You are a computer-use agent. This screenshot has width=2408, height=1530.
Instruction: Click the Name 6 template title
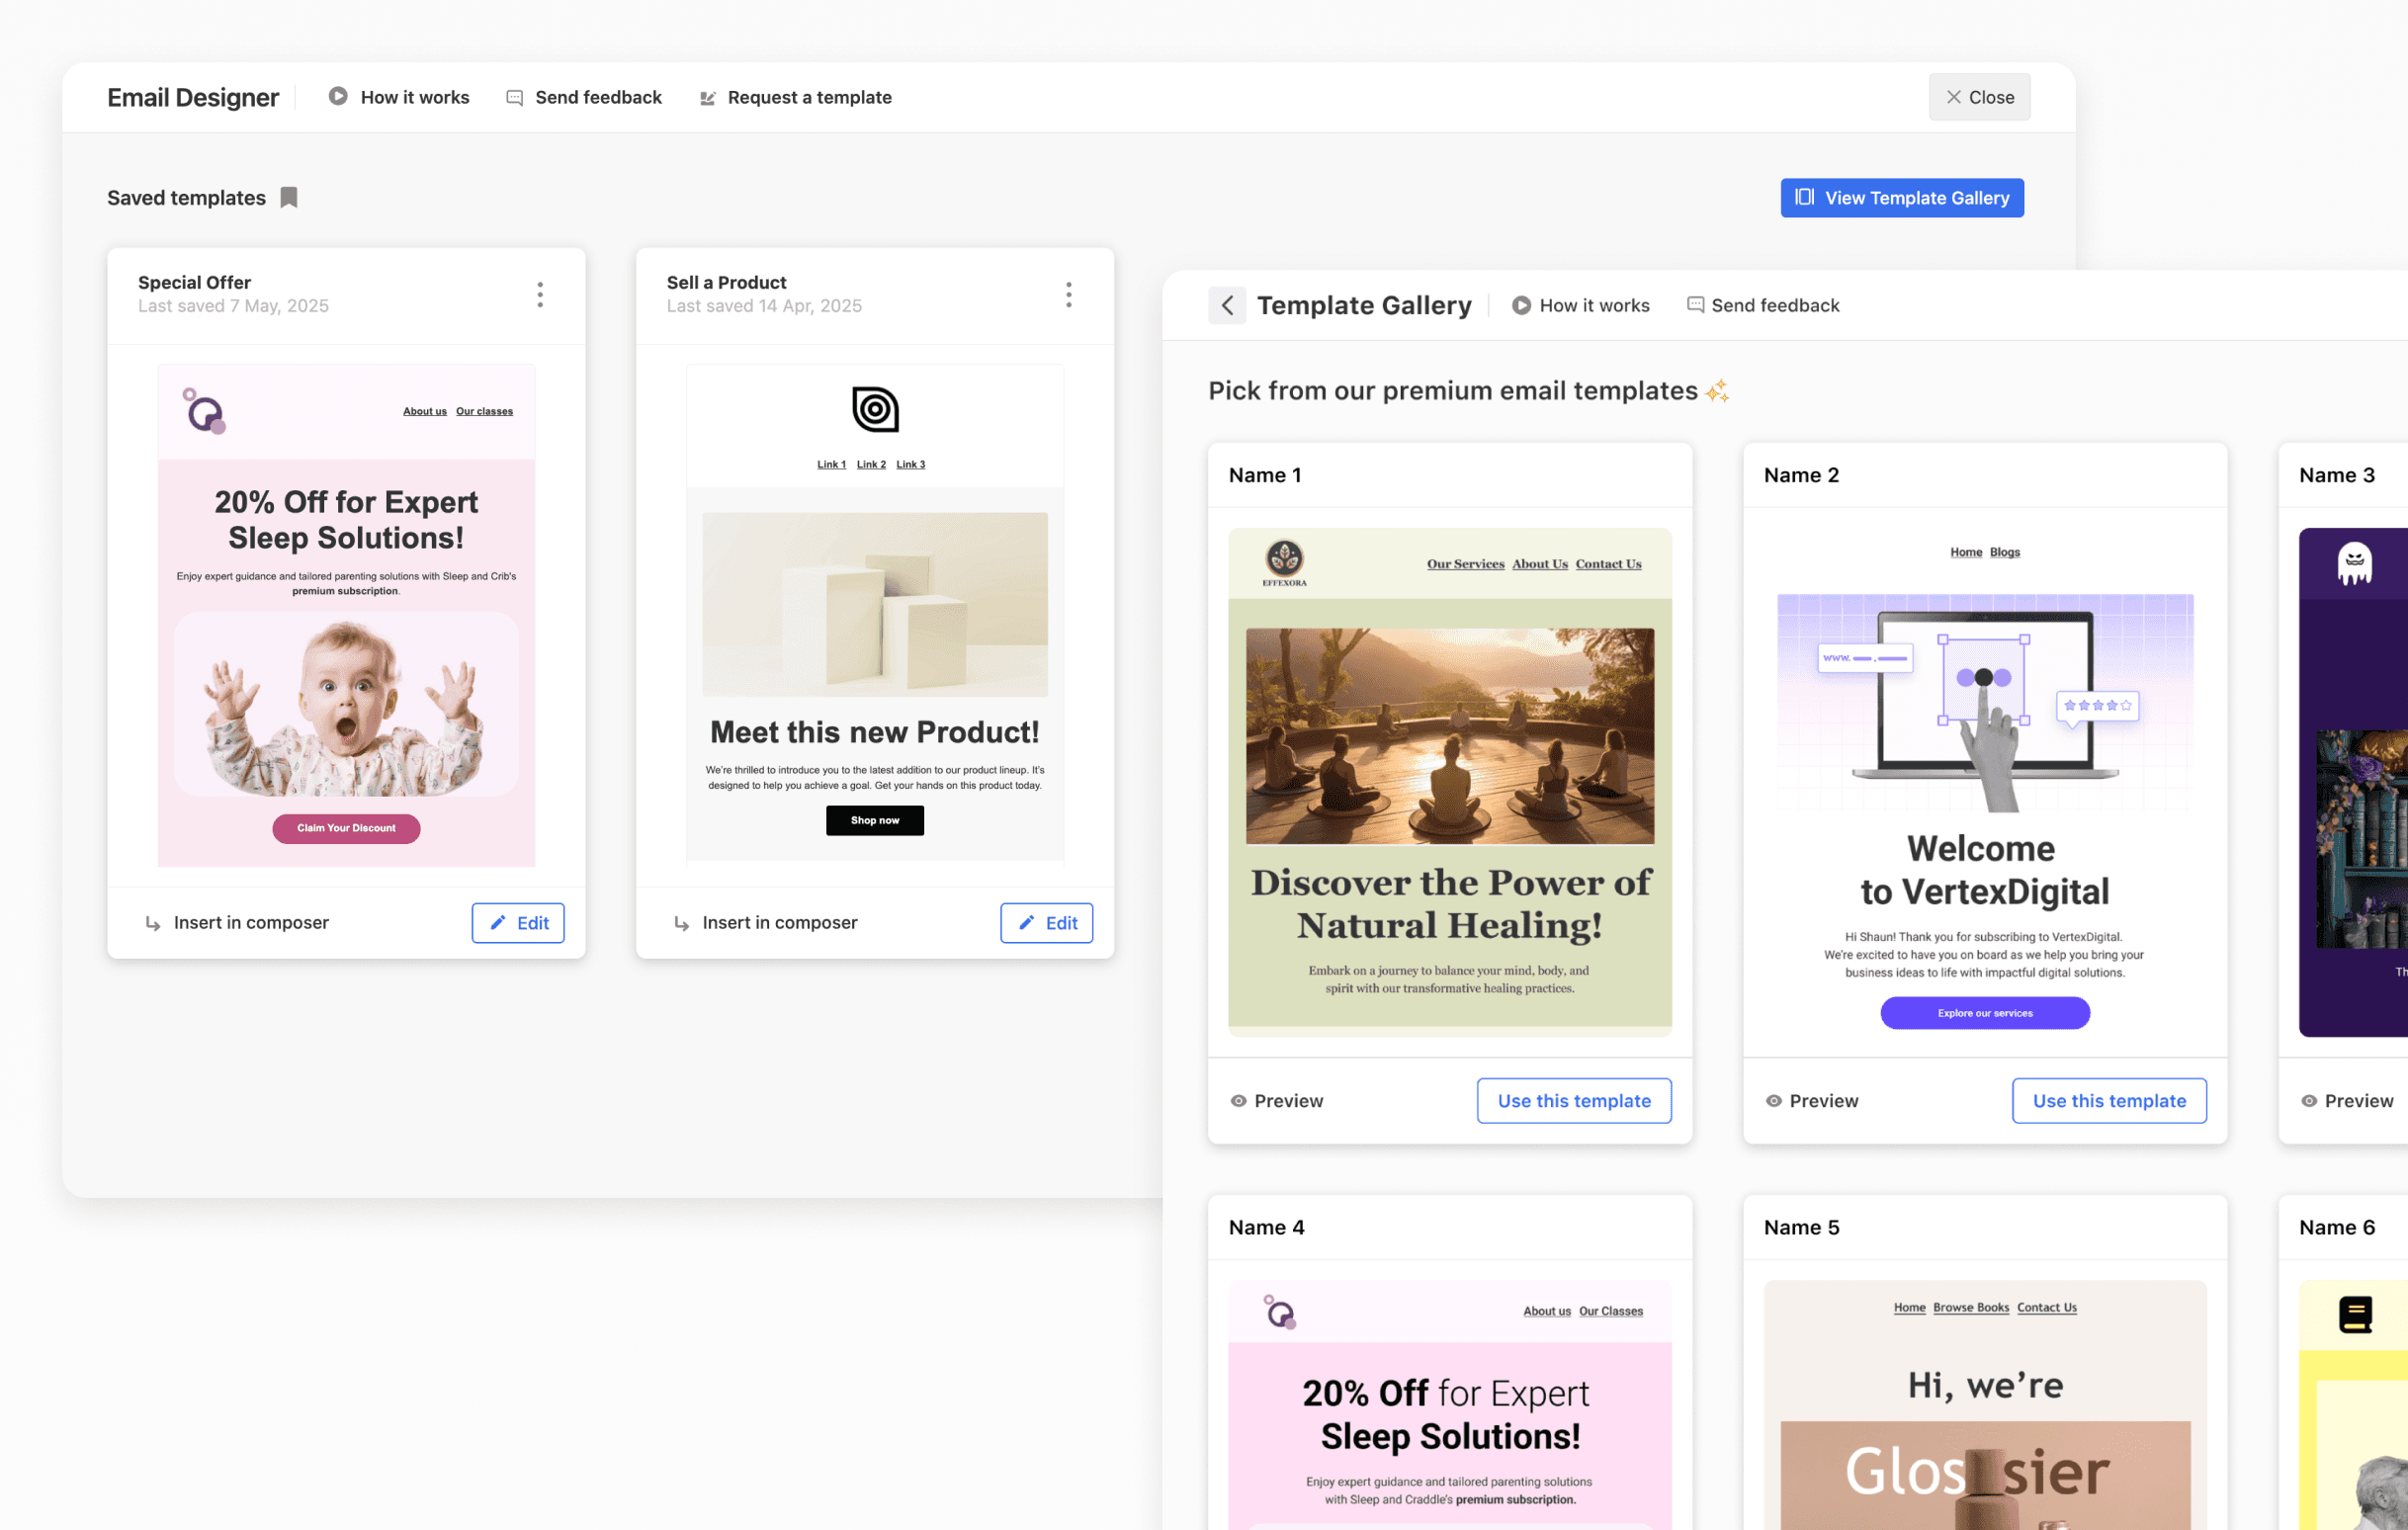[x=2337, y=1227]
